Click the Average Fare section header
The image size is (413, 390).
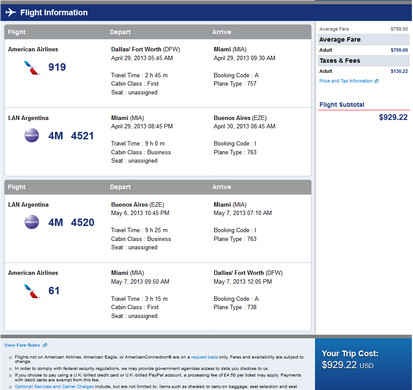364,40
